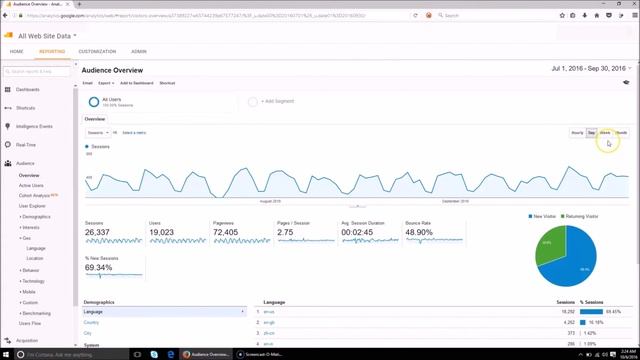Screen dimensions: 640x360
Task: Bookmark this page with the star icon
Action: click(x=562, y=16)
